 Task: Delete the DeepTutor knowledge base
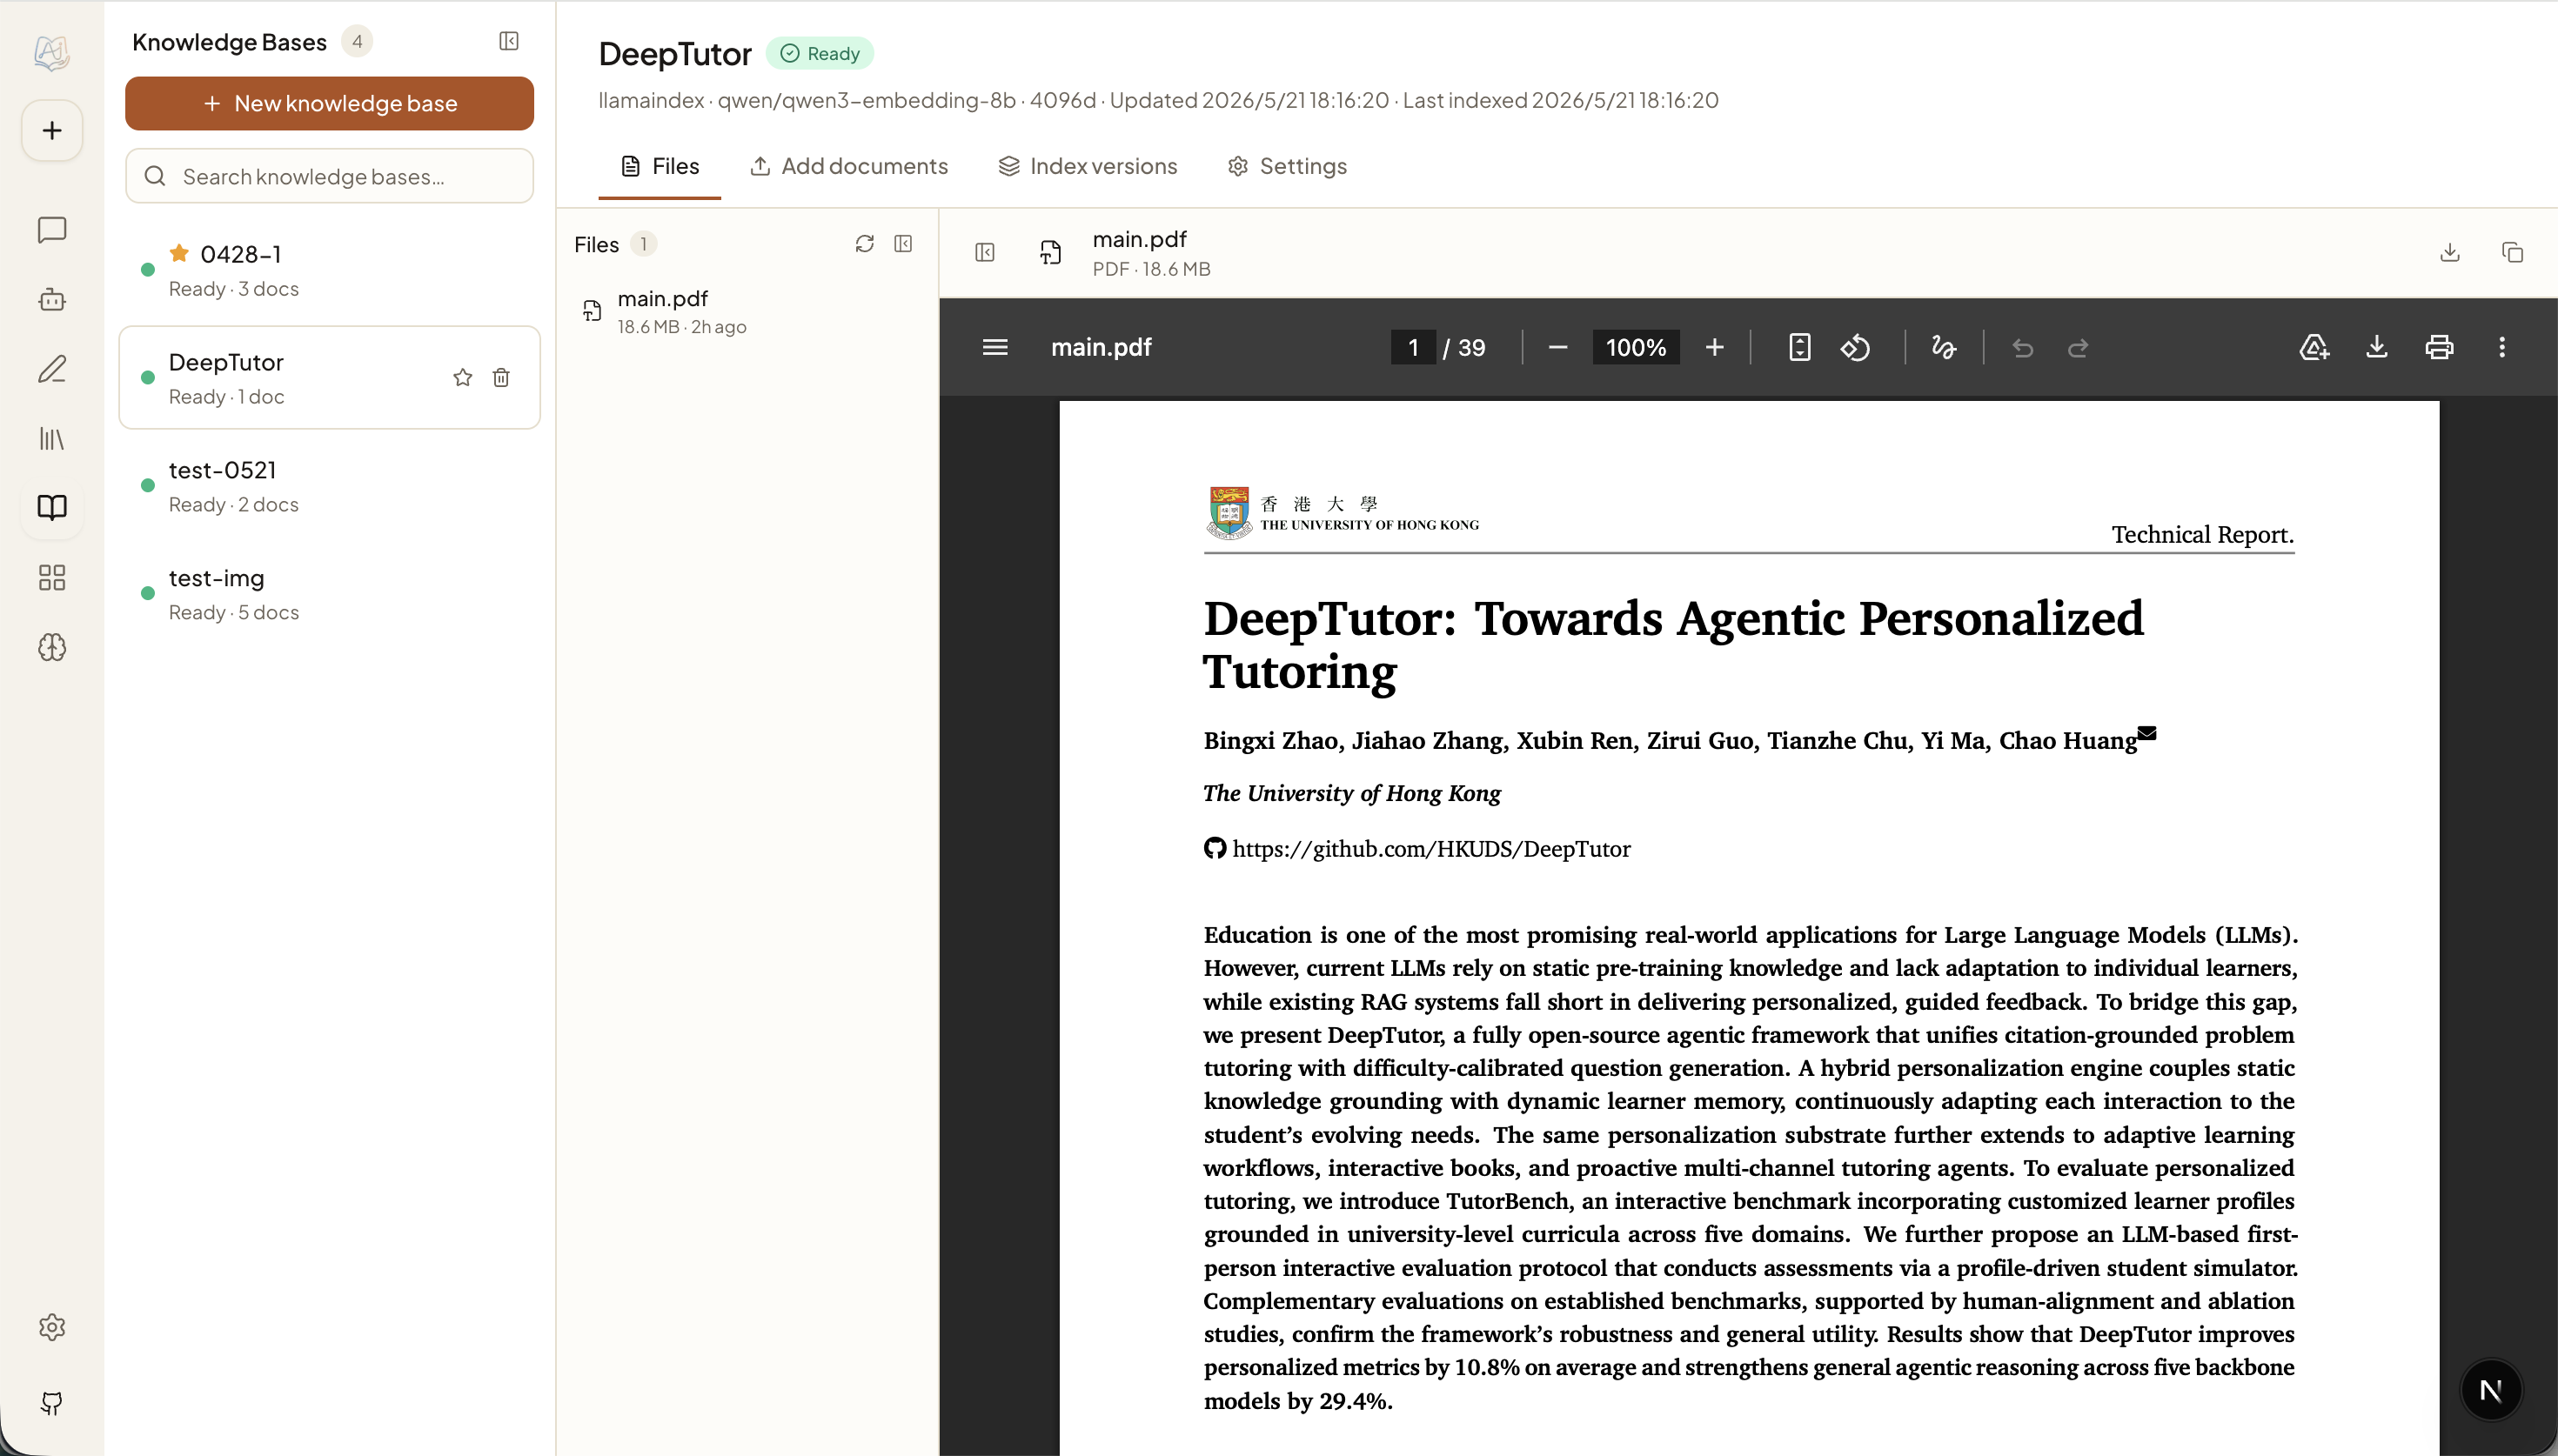(x=501, y=377)
